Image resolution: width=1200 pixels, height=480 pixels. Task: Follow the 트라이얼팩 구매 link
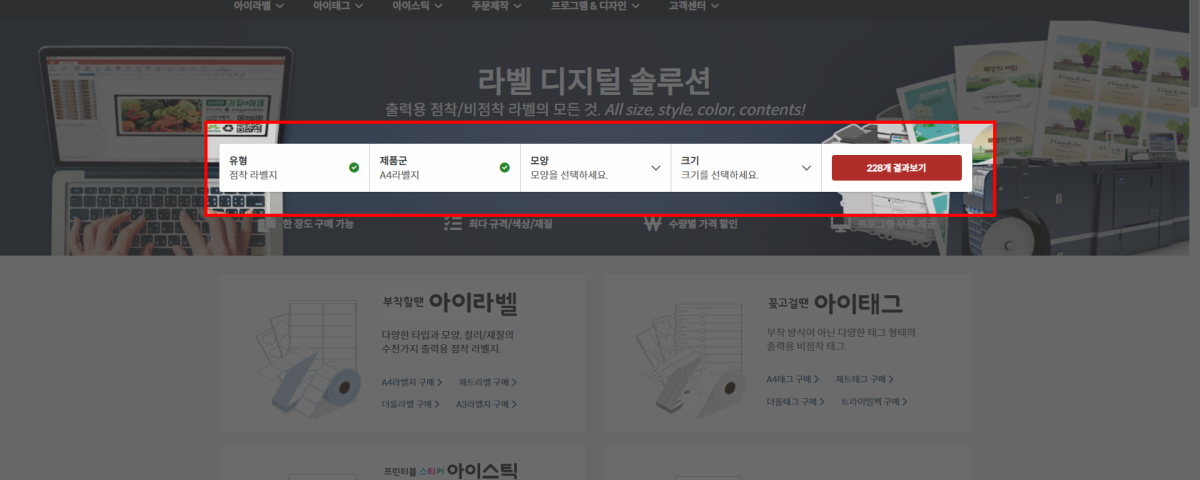click(x=875, y=401)
